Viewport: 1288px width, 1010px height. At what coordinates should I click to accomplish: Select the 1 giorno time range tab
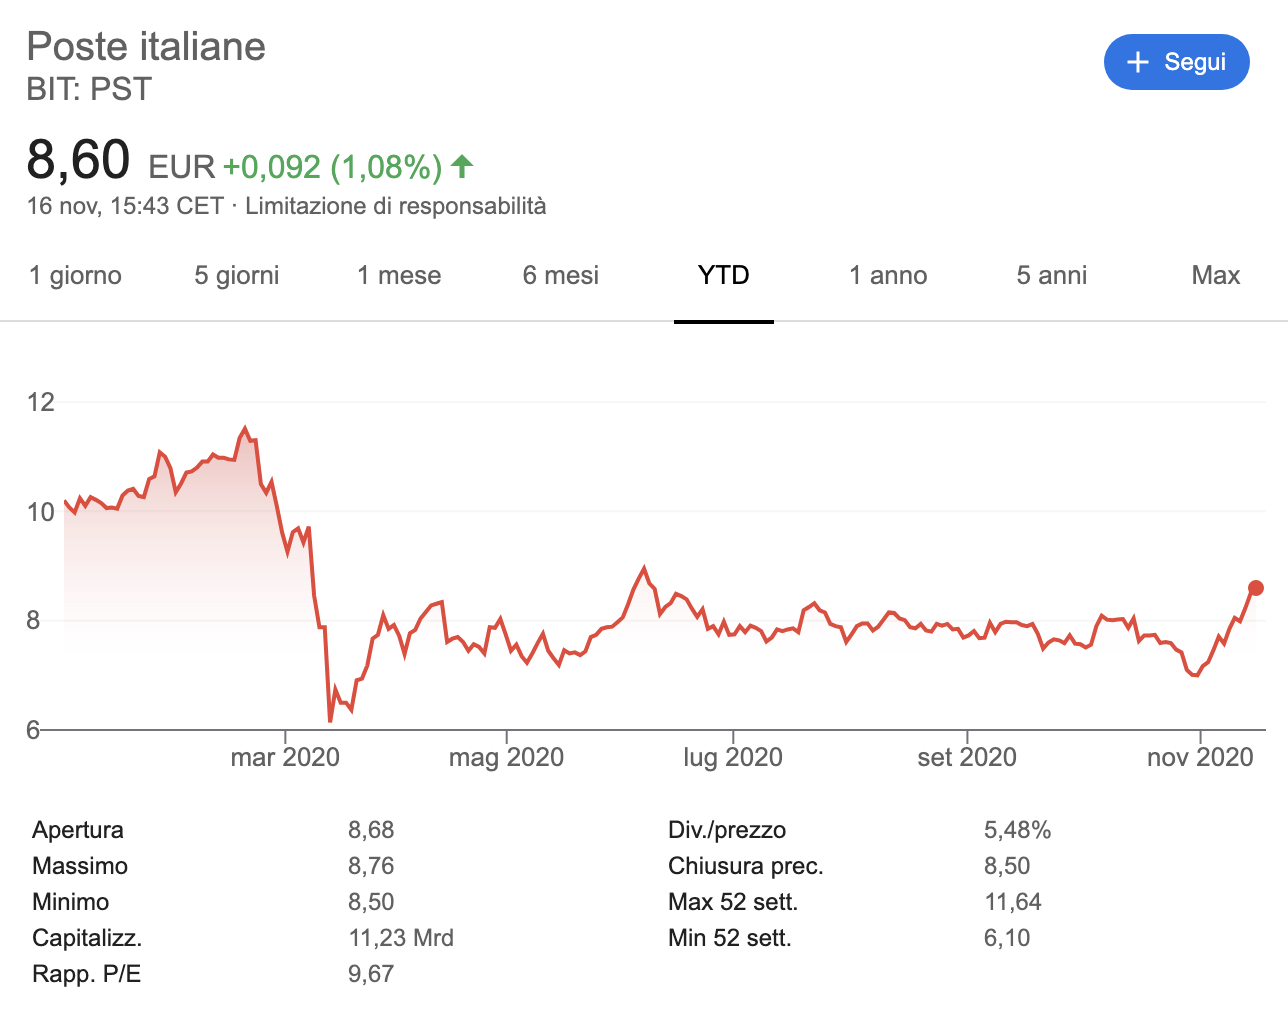[x=75, y=275]
